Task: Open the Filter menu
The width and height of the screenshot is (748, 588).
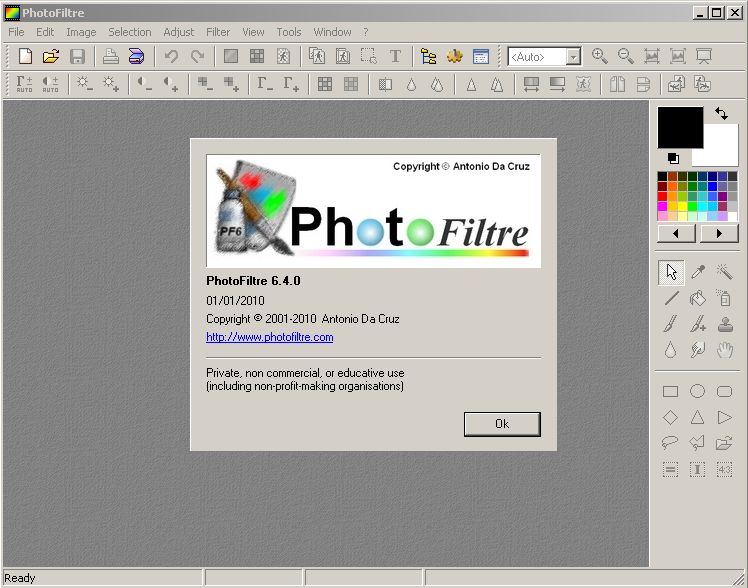Action: tap(218, 32)
